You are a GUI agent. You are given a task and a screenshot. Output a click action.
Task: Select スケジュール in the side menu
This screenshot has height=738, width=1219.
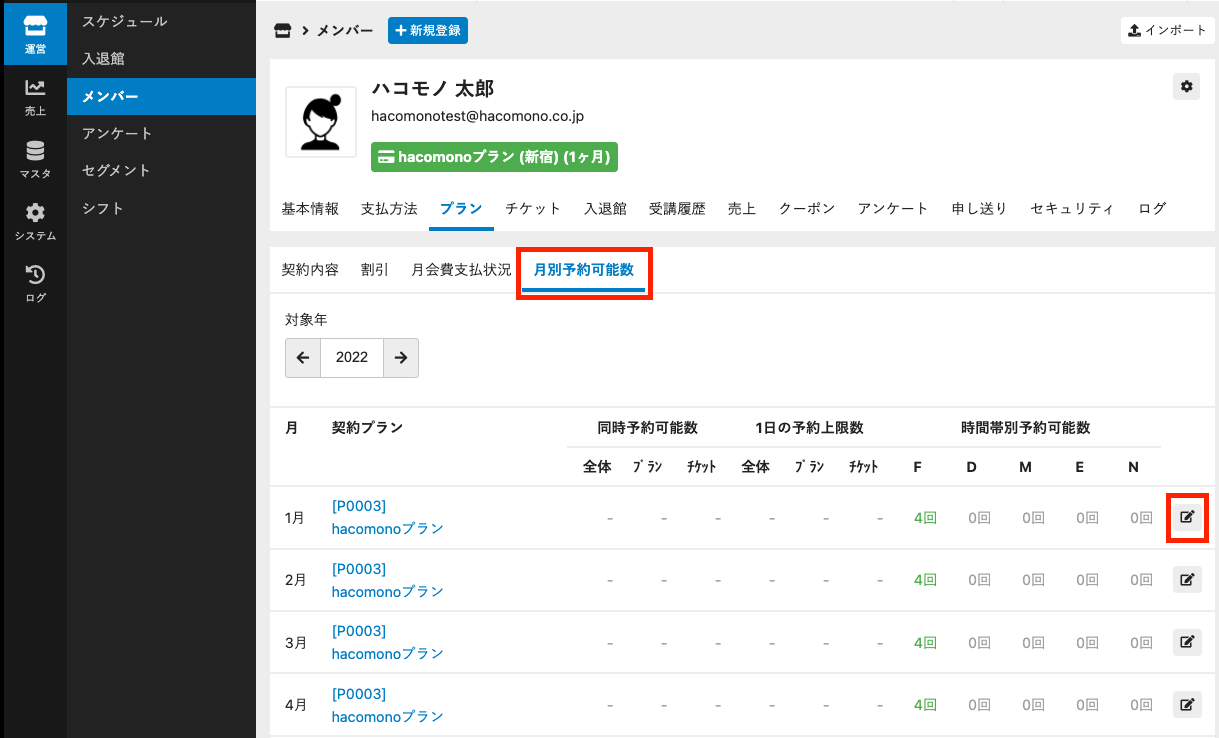tap(125, 21)
